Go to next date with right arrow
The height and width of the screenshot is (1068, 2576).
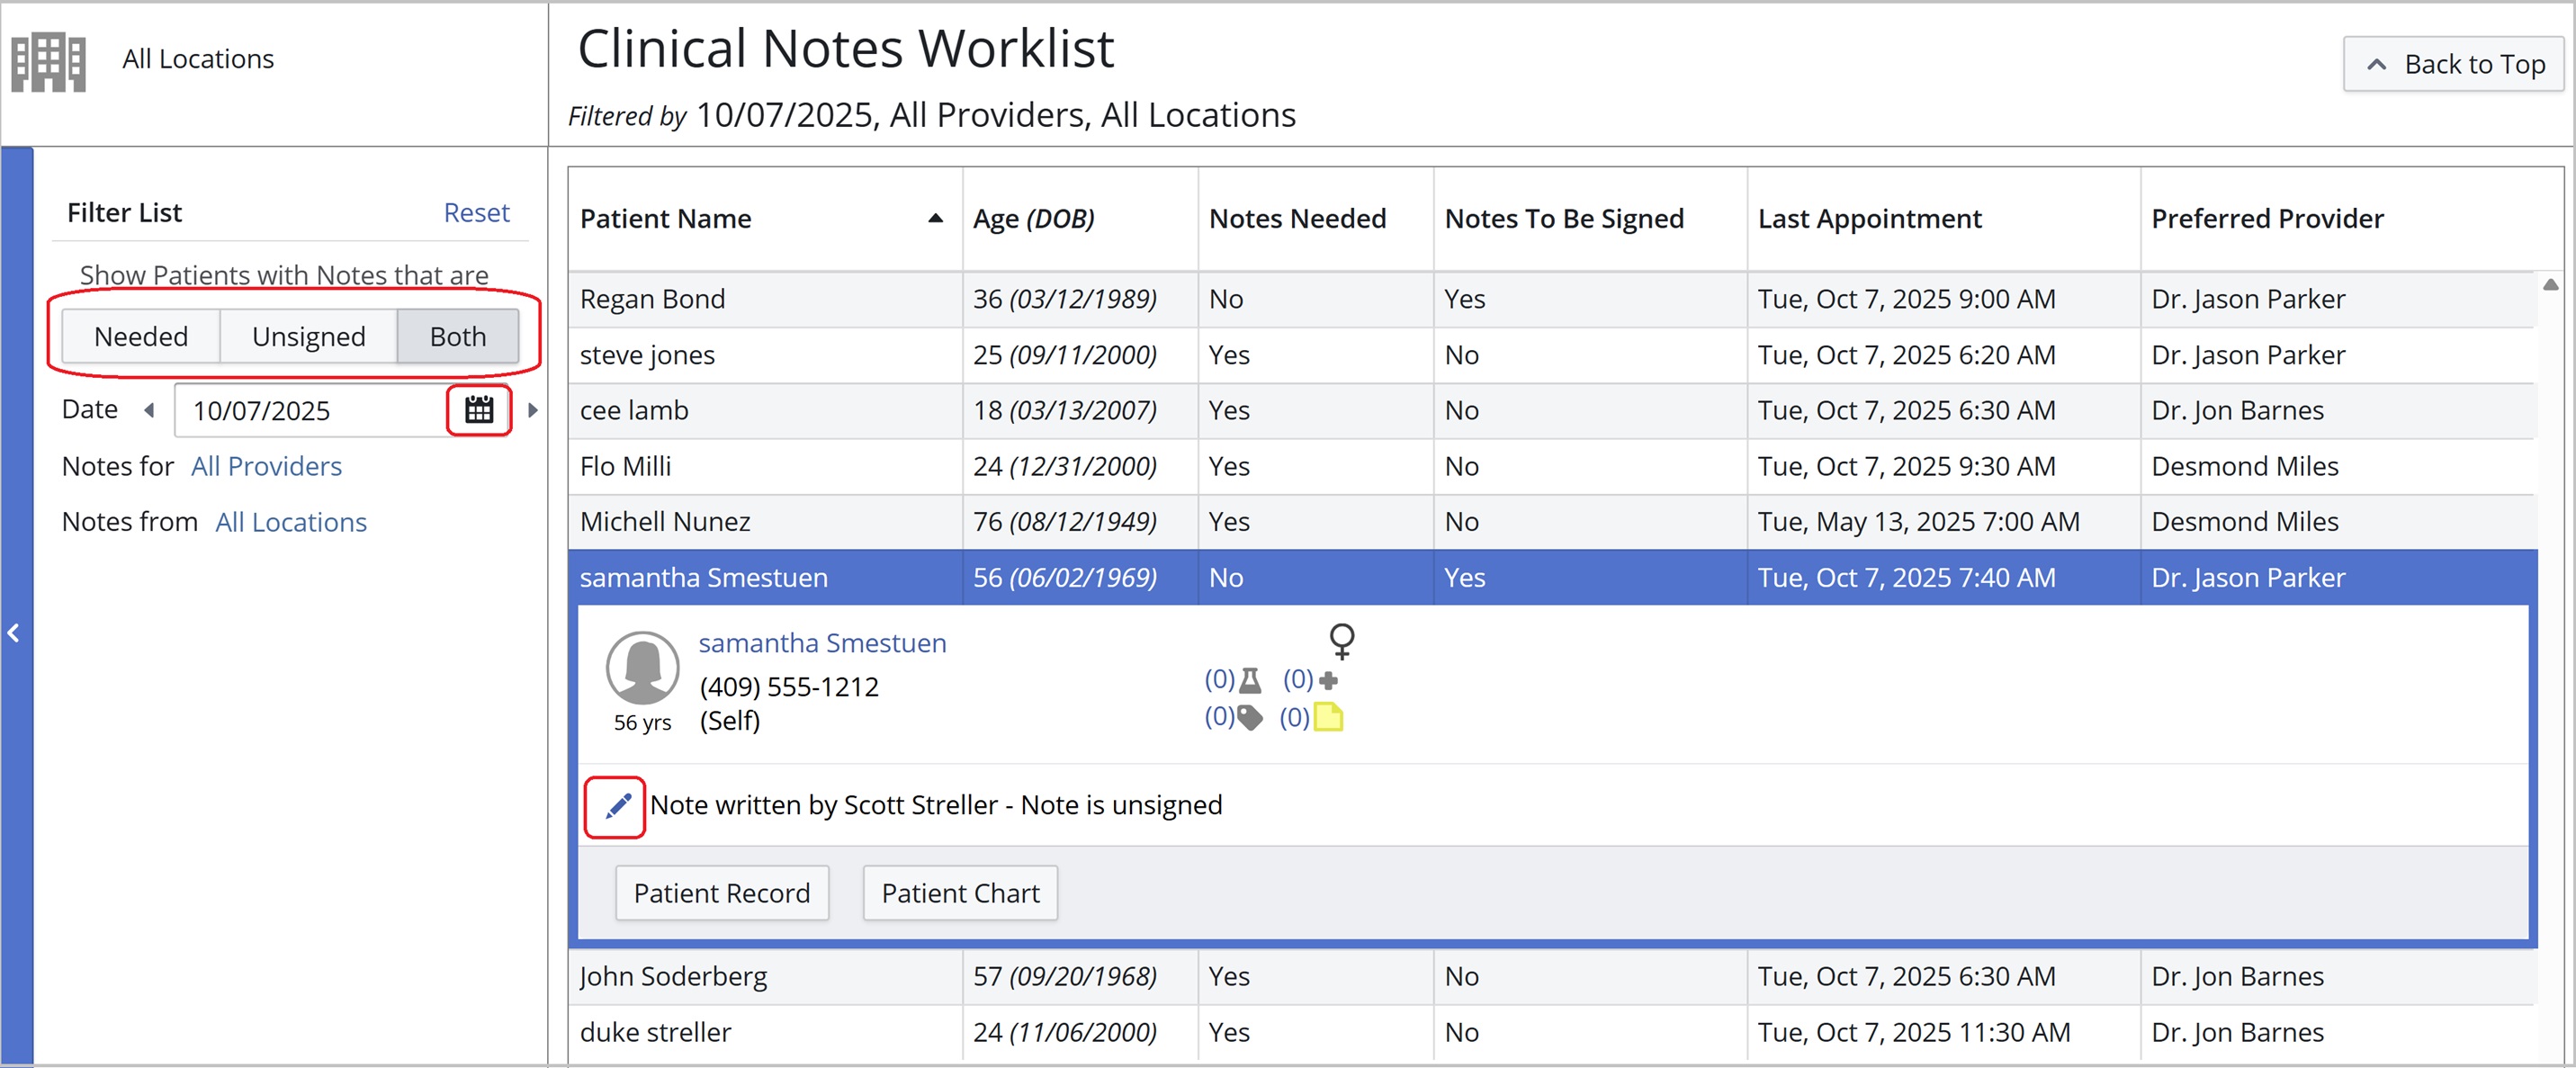click(533, 410)
